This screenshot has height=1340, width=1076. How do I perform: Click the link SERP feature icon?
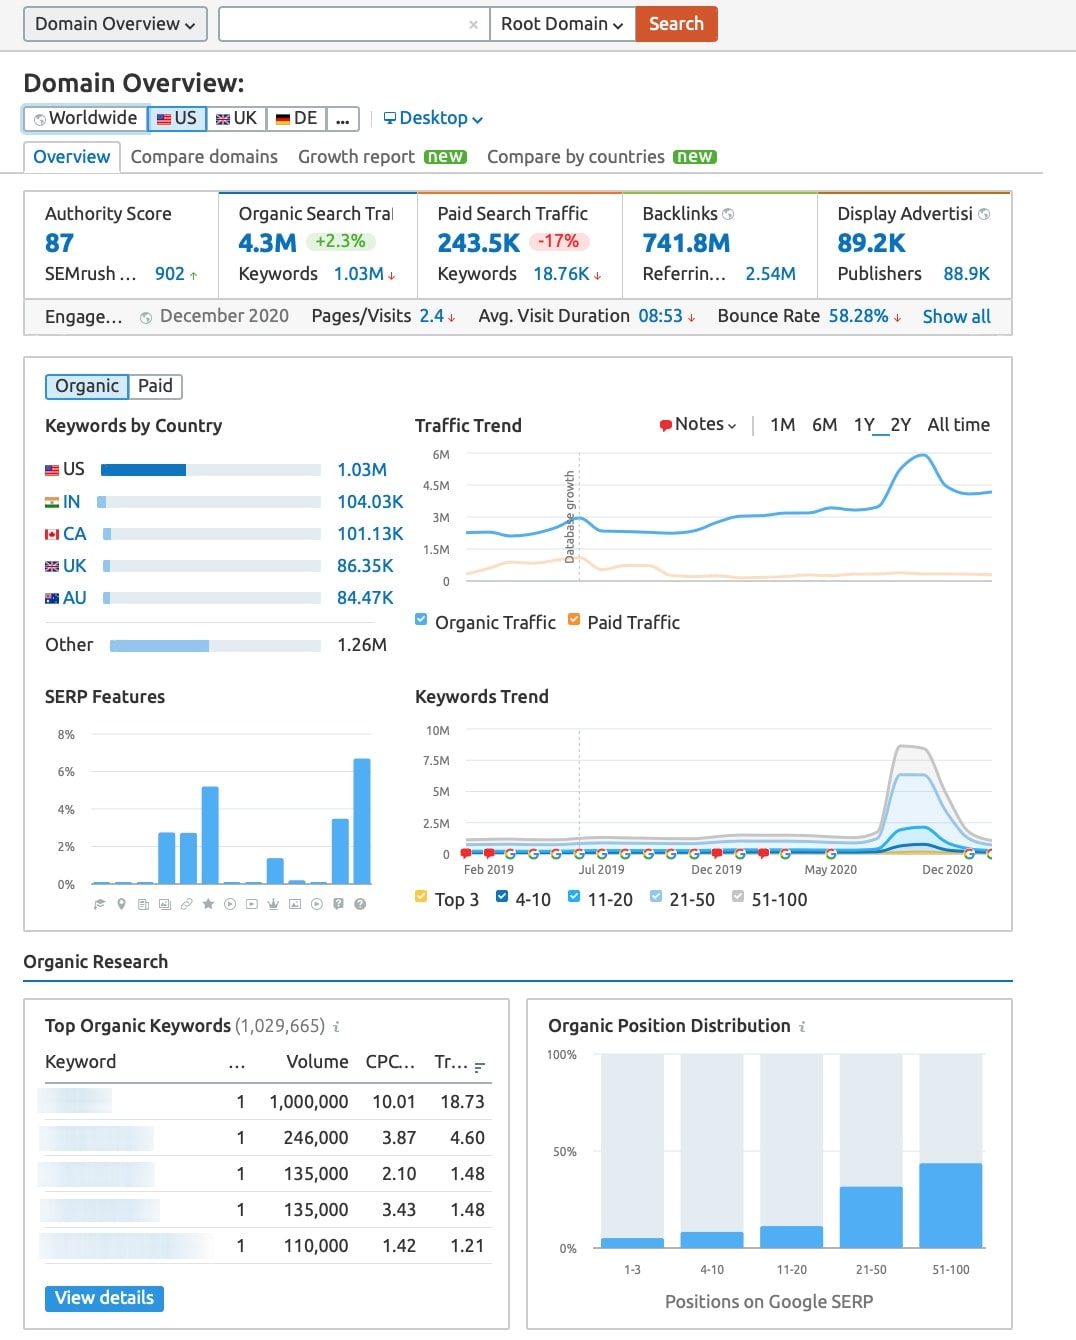pyautogui.click(x=186, y=904)
